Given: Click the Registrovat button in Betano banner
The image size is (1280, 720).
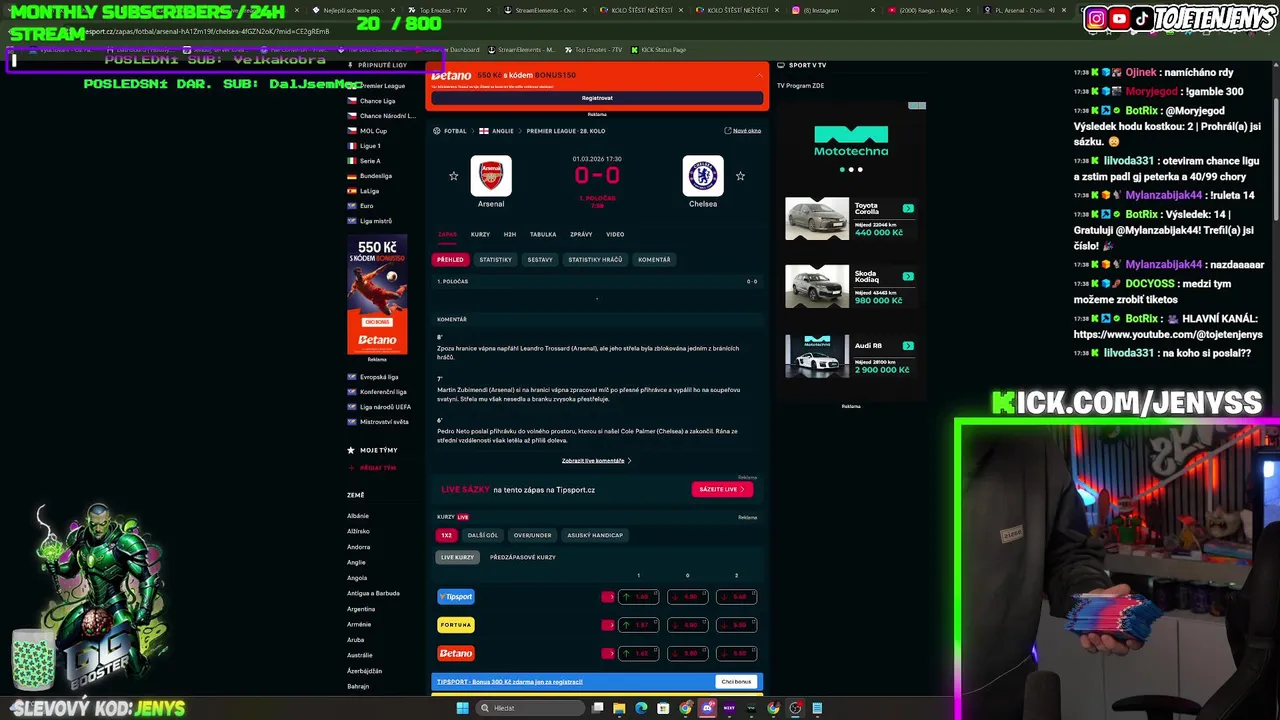Looking at the screenshot, I should [x=597, y=98].
